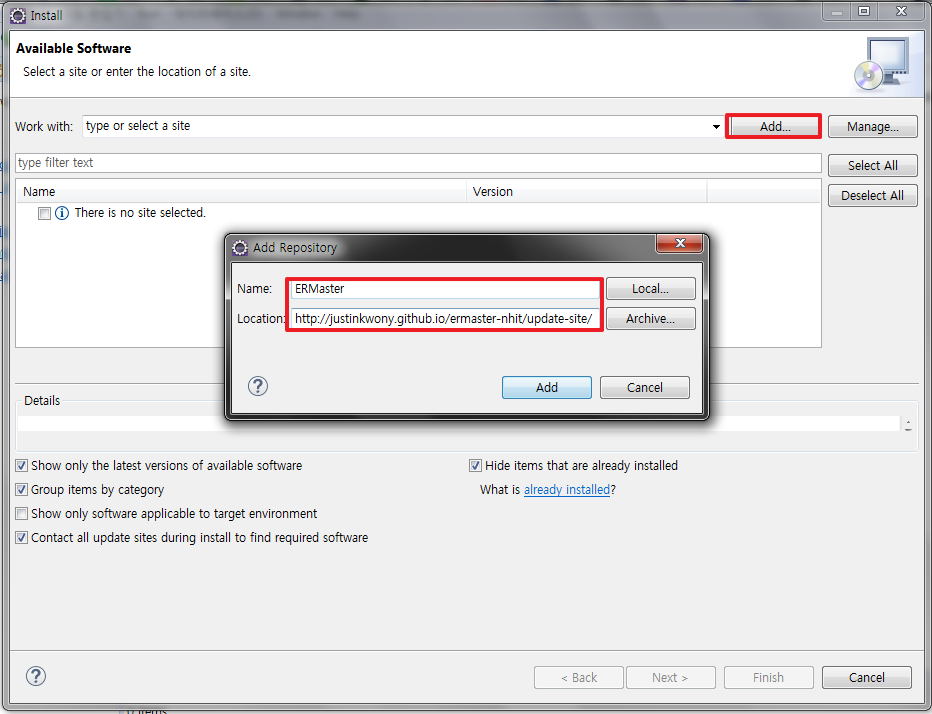This screenshot has width=932, height=714.
Task: Click the Select All button
Action: pos(872,165)
